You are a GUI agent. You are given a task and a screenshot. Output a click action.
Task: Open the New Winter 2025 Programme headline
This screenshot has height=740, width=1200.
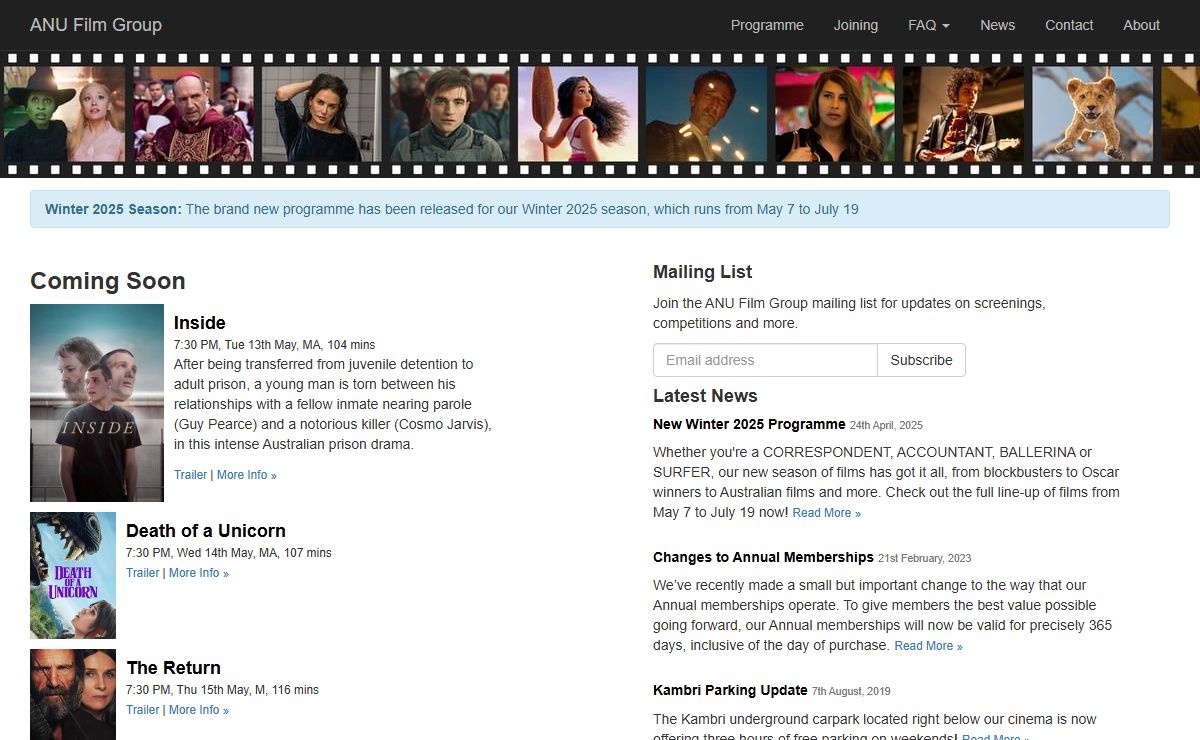749,424
